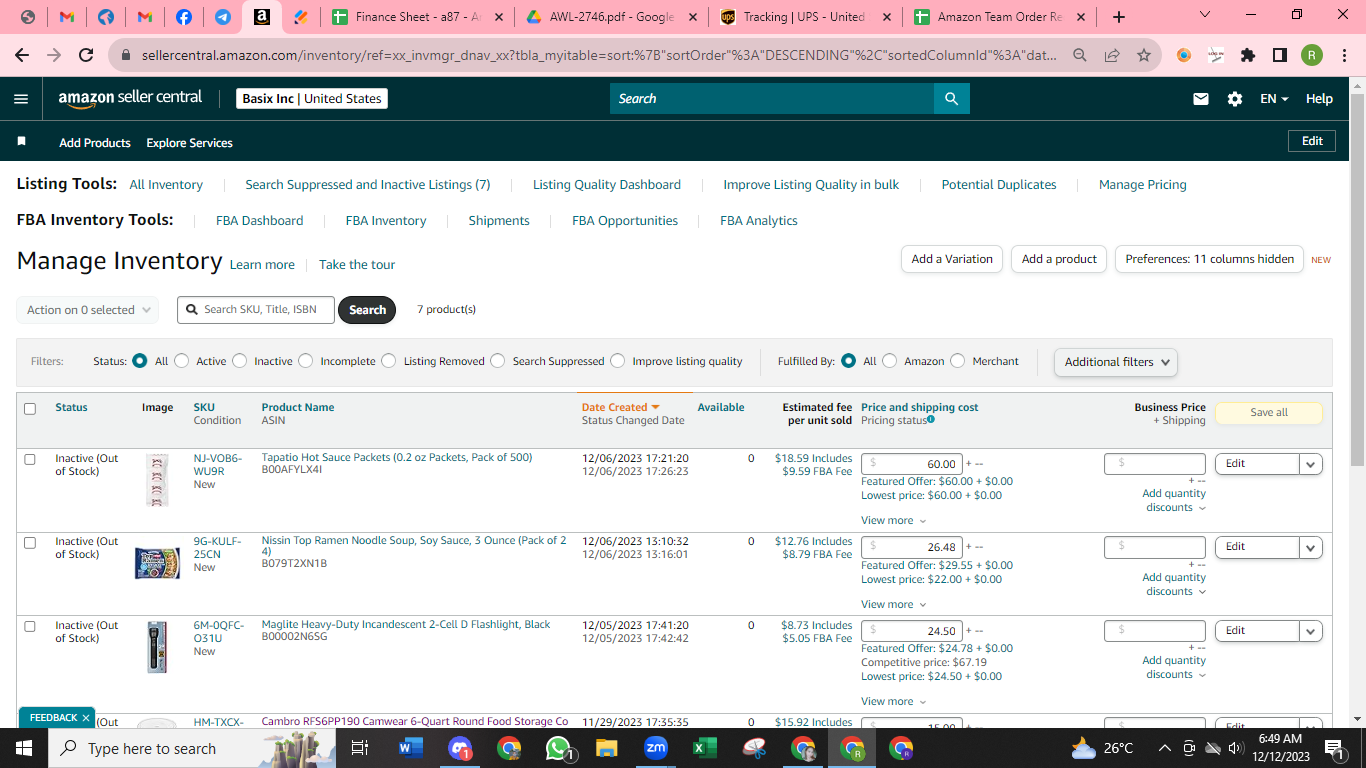Open the taskbar notification center icon
The image size is (1366, 768).
(1334, 748)
